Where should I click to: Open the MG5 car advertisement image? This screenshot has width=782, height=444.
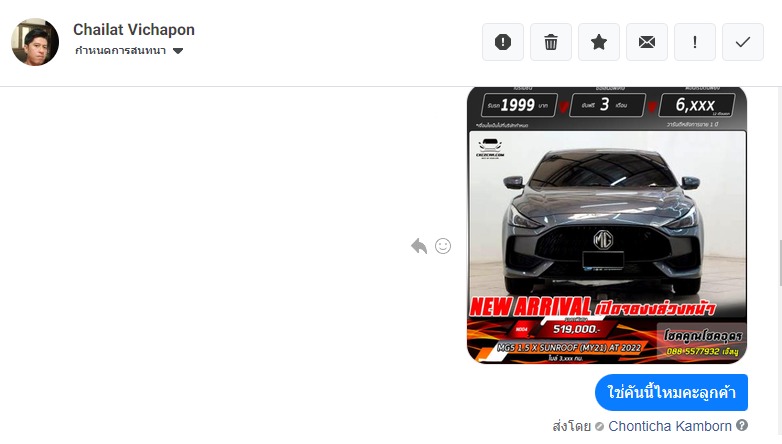coord(607,225)
